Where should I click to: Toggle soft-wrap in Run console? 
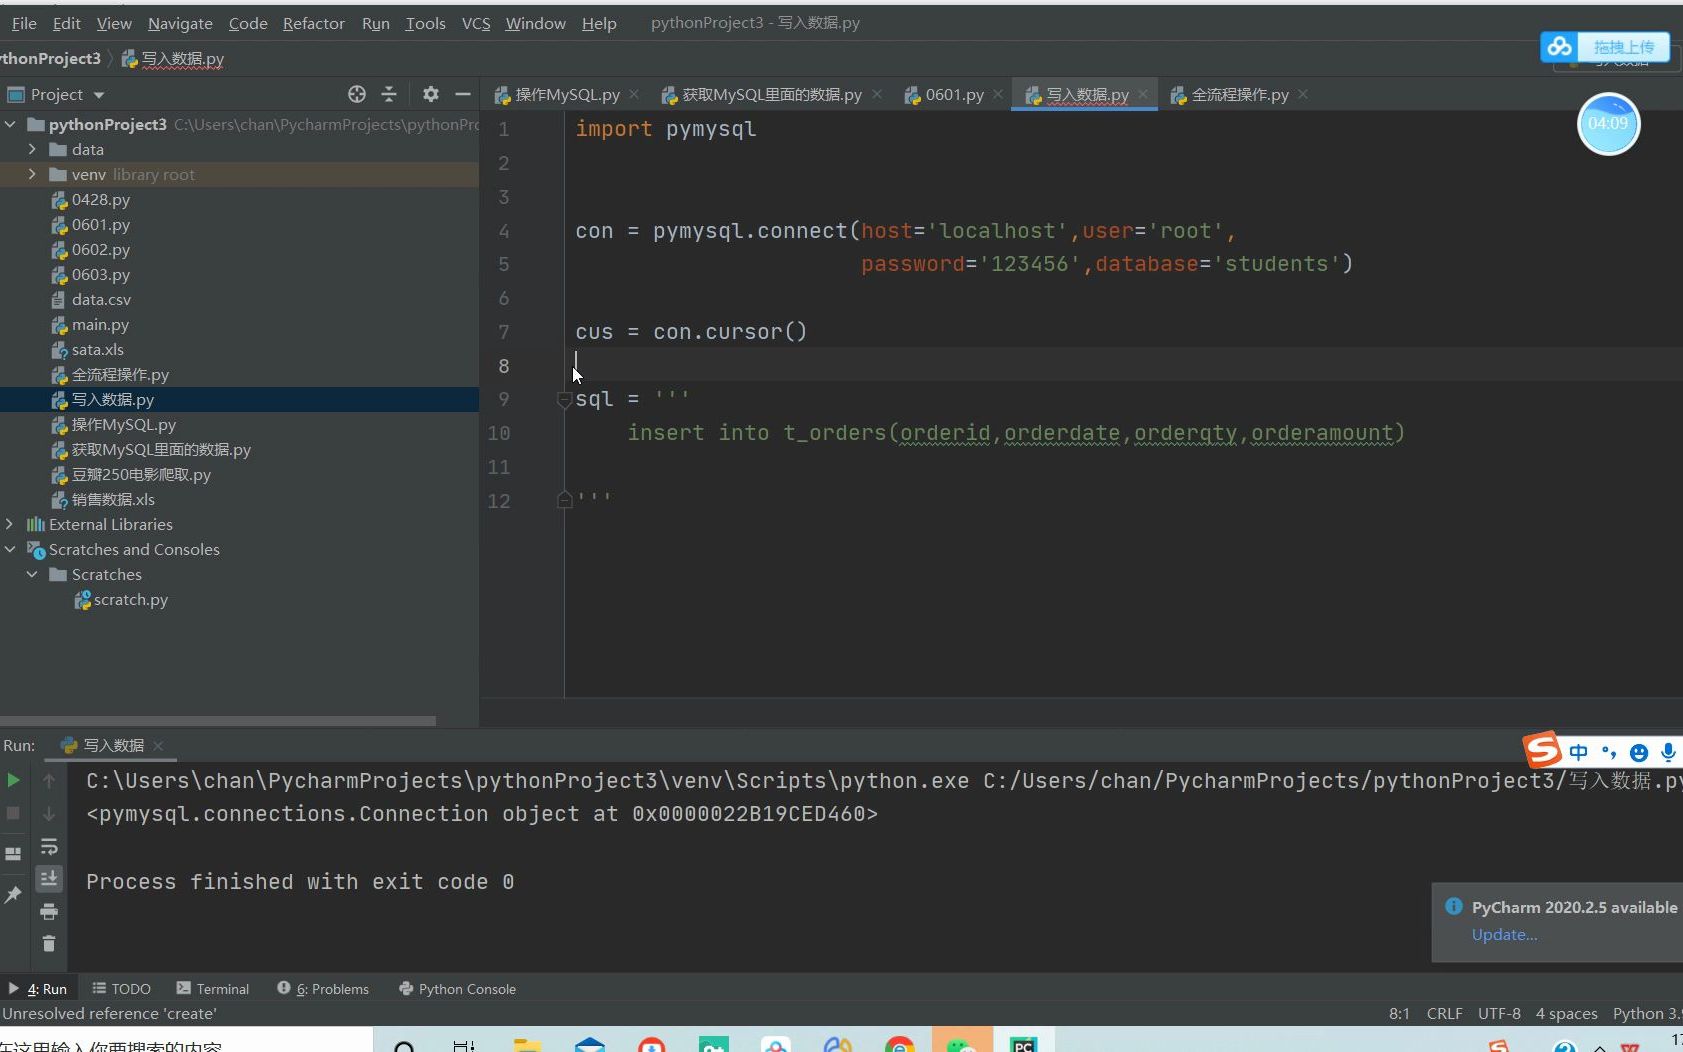click(49, 847)
